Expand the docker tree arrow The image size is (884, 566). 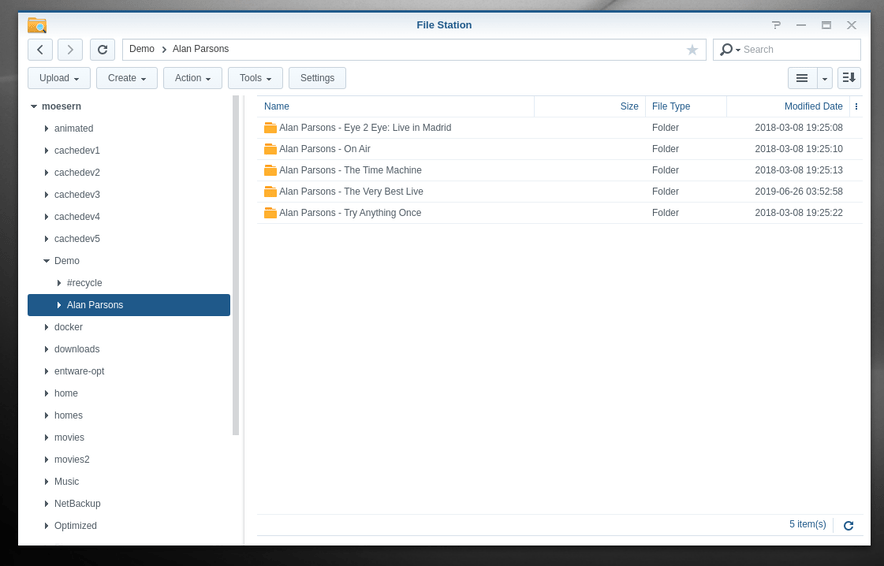(x=46, y=327)
